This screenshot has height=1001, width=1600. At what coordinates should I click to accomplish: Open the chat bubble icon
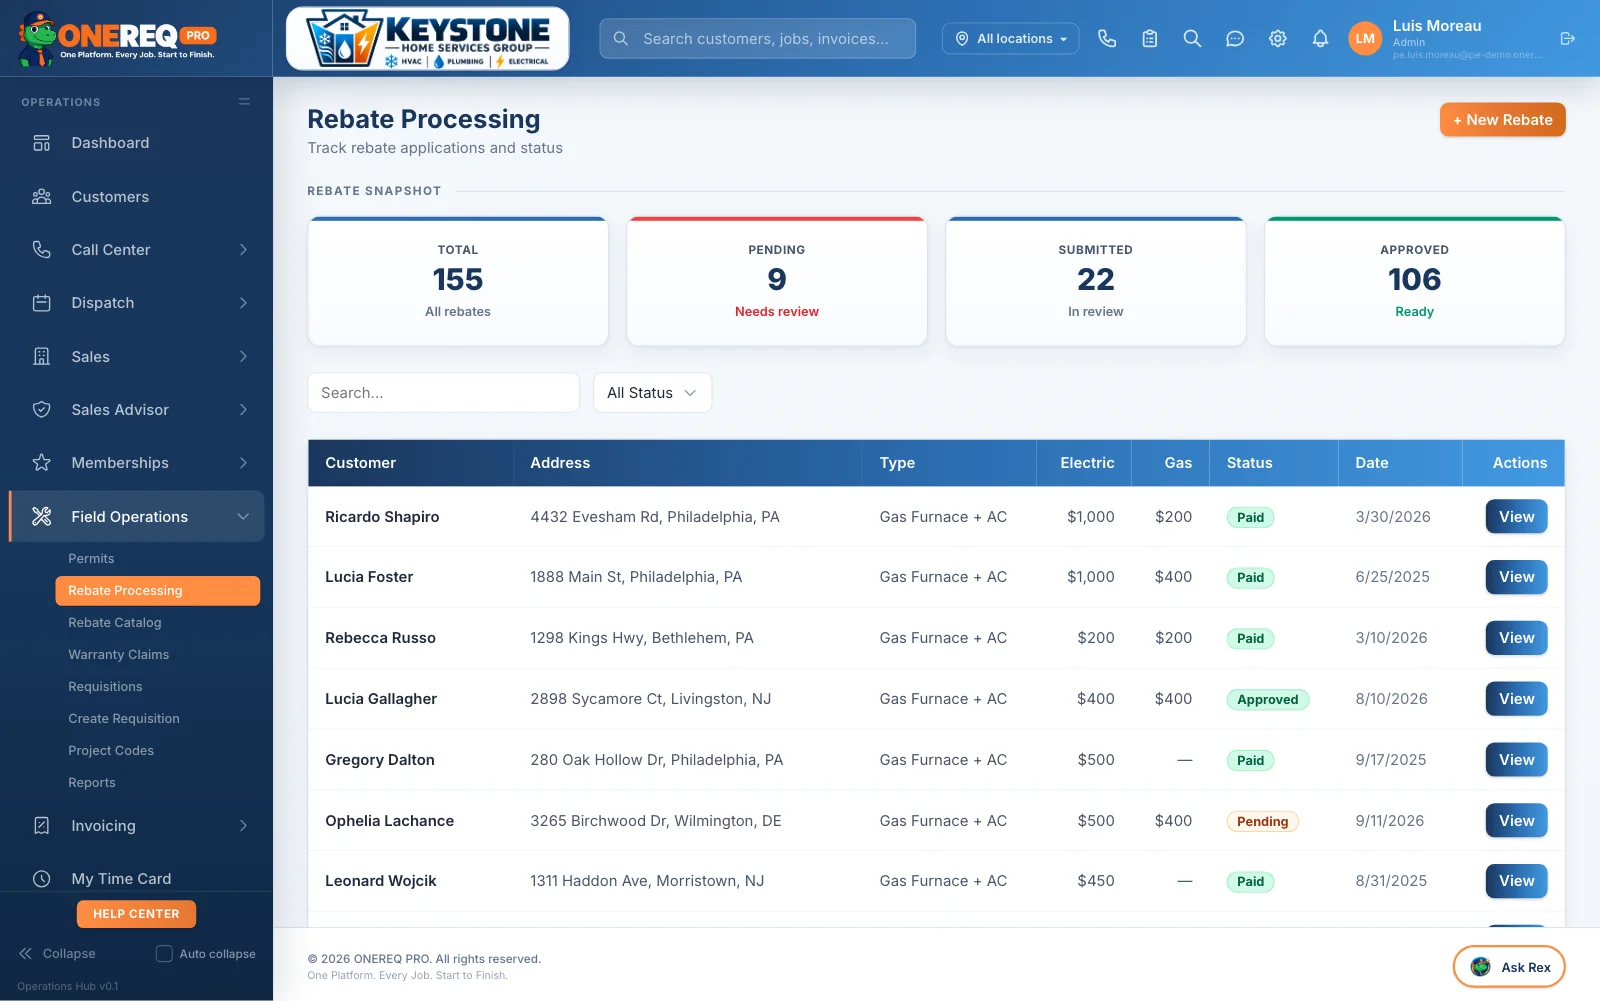click(1235, 39)
